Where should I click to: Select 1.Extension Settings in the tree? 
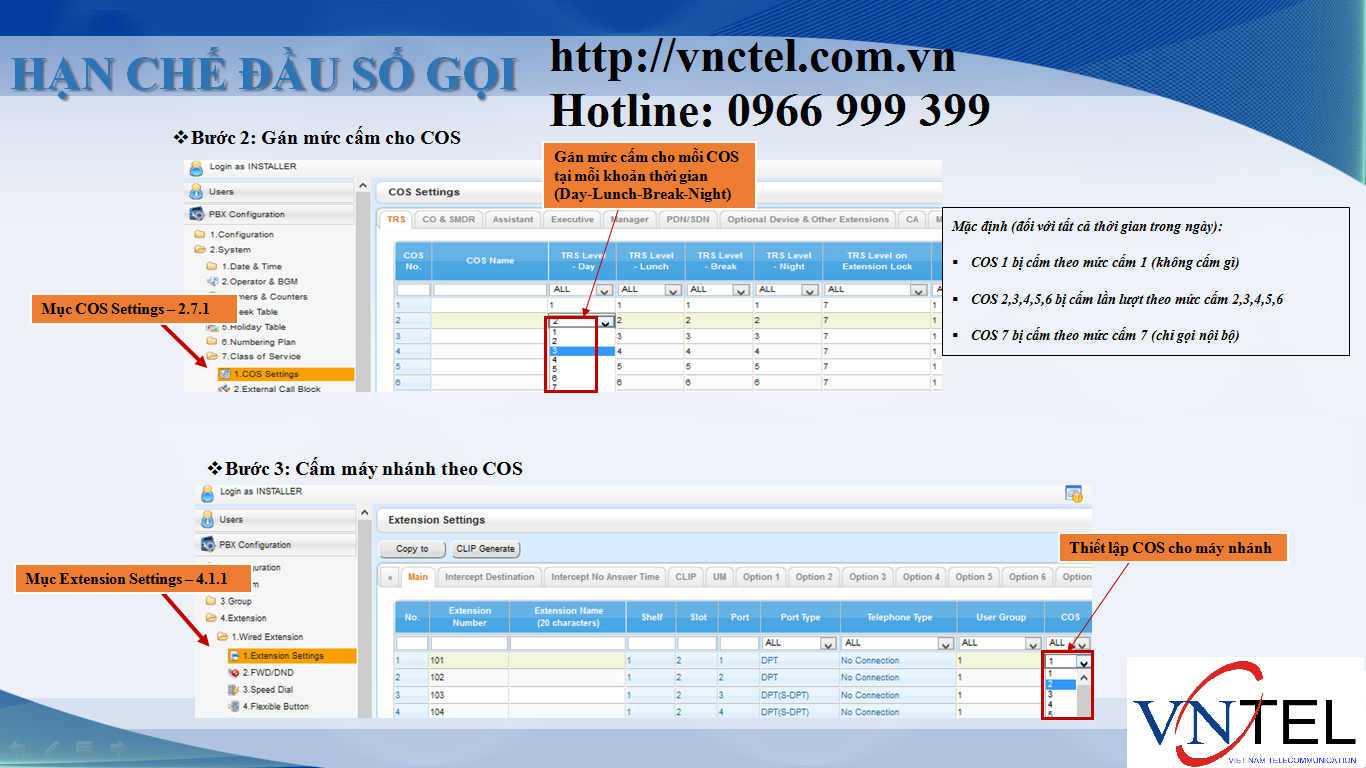click(x=282, y=656)
